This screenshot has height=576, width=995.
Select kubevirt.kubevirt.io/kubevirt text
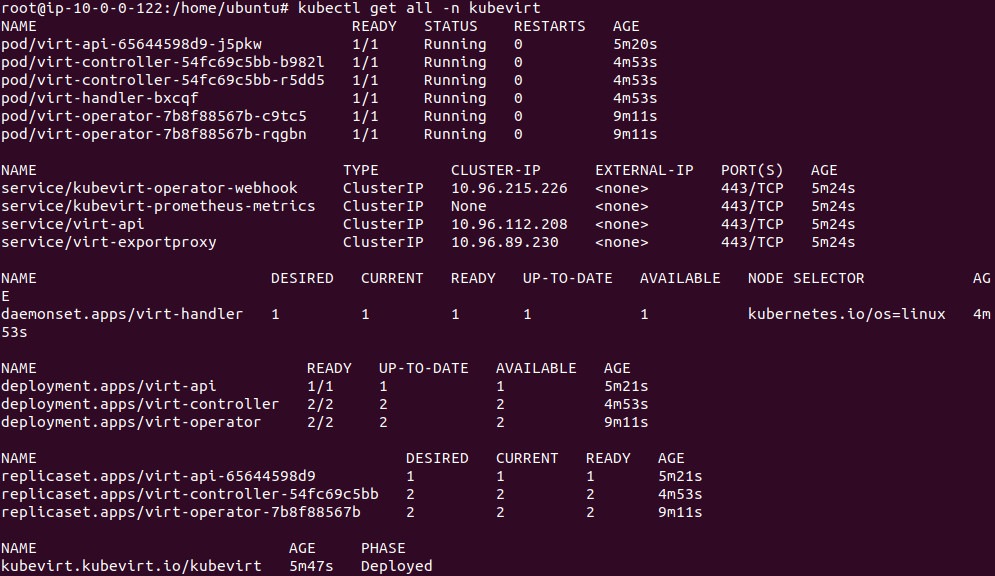(x=131, y=566)
